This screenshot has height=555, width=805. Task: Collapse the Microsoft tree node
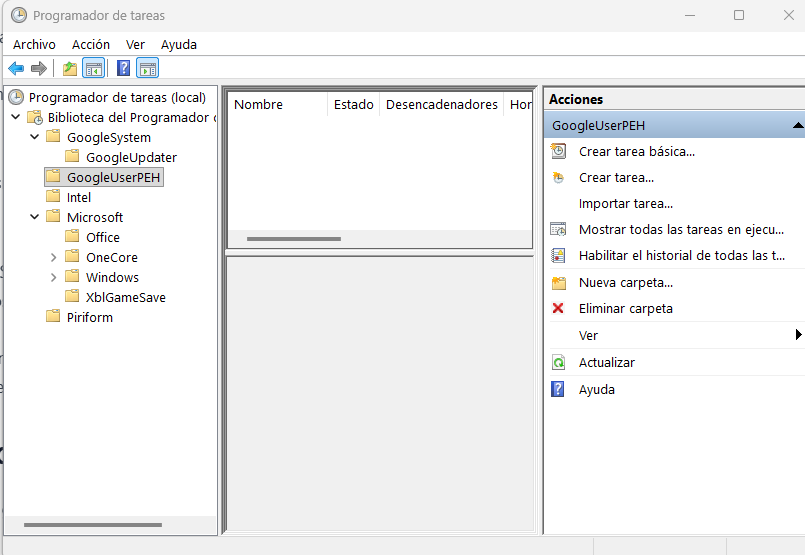(x=34, y=217)
